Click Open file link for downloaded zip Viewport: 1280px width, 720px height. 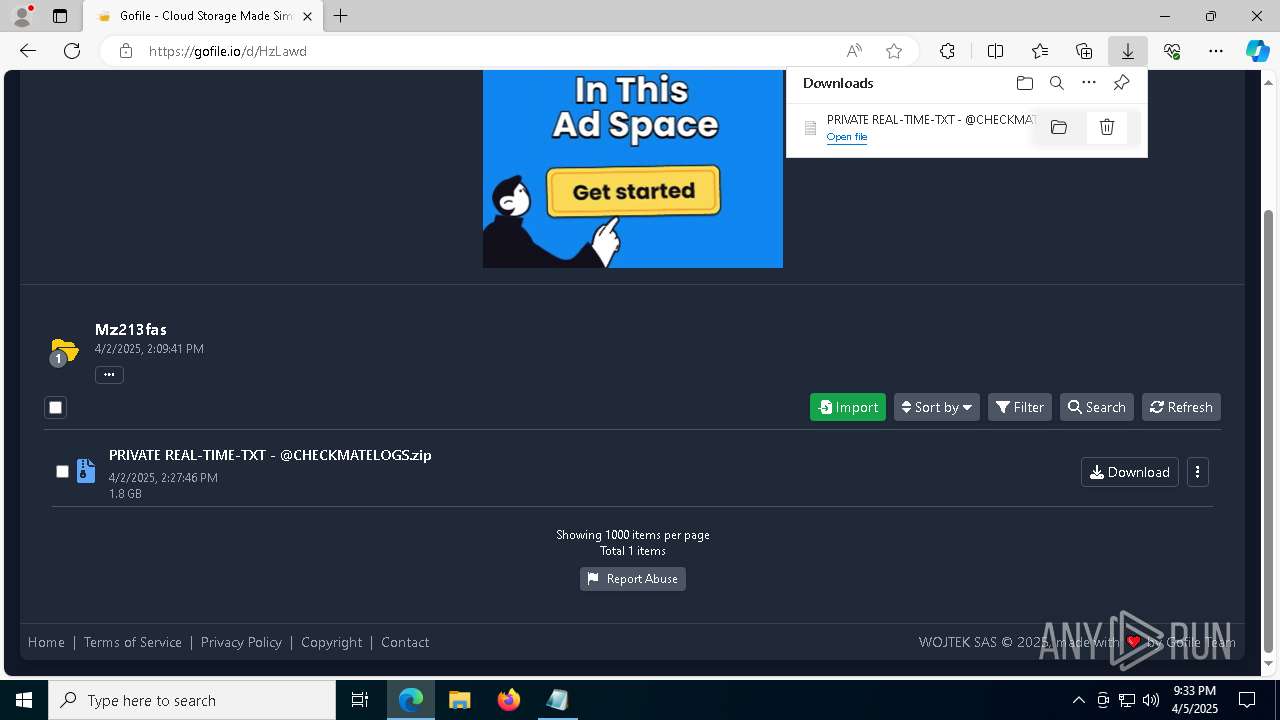(847, 137)
